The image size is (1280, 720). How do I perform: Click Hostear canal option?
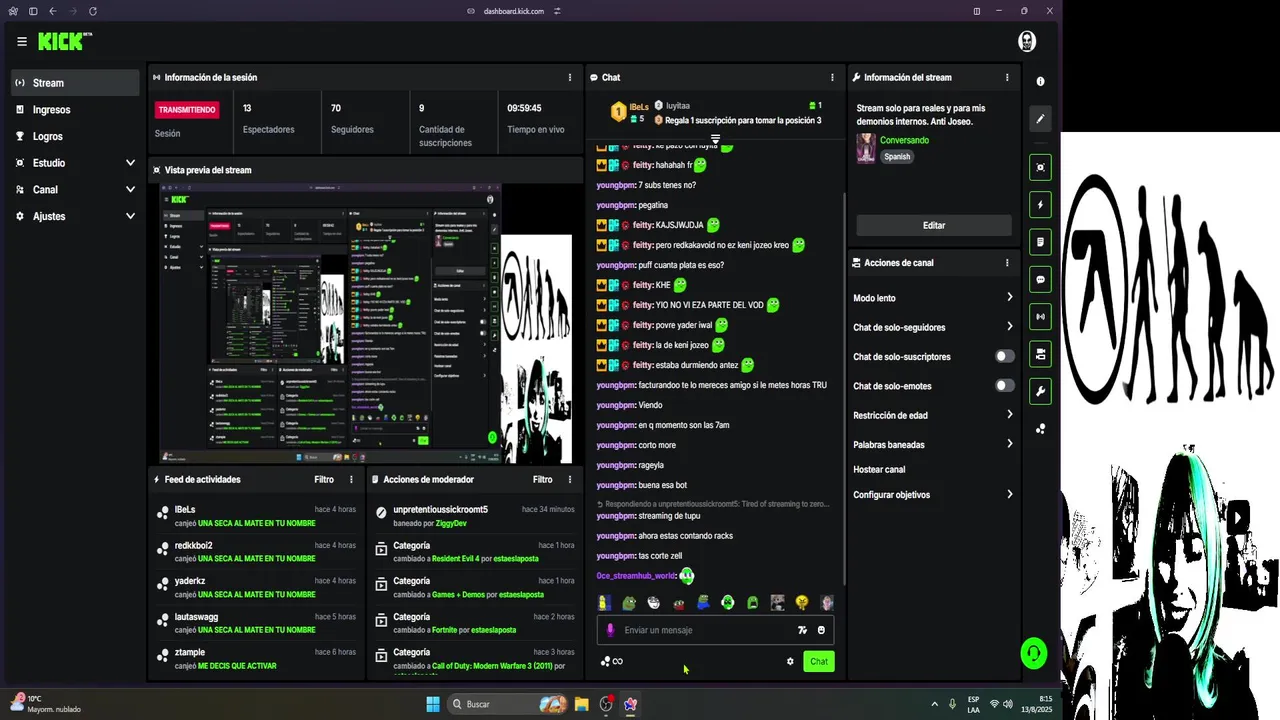879,469
